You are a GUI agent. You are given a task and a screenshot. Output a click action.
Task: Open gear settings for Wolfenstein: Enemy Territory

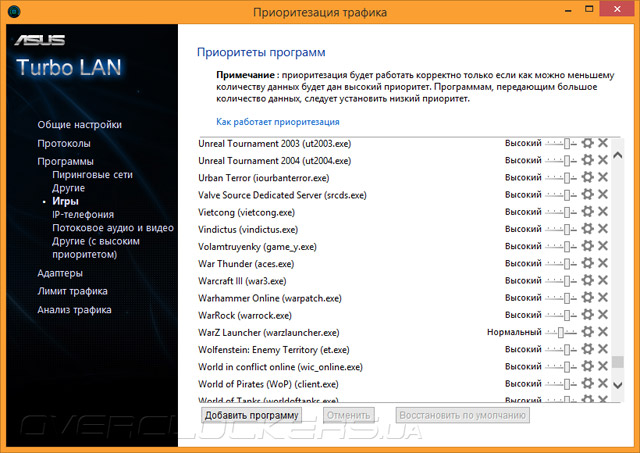tap(587, 349)
